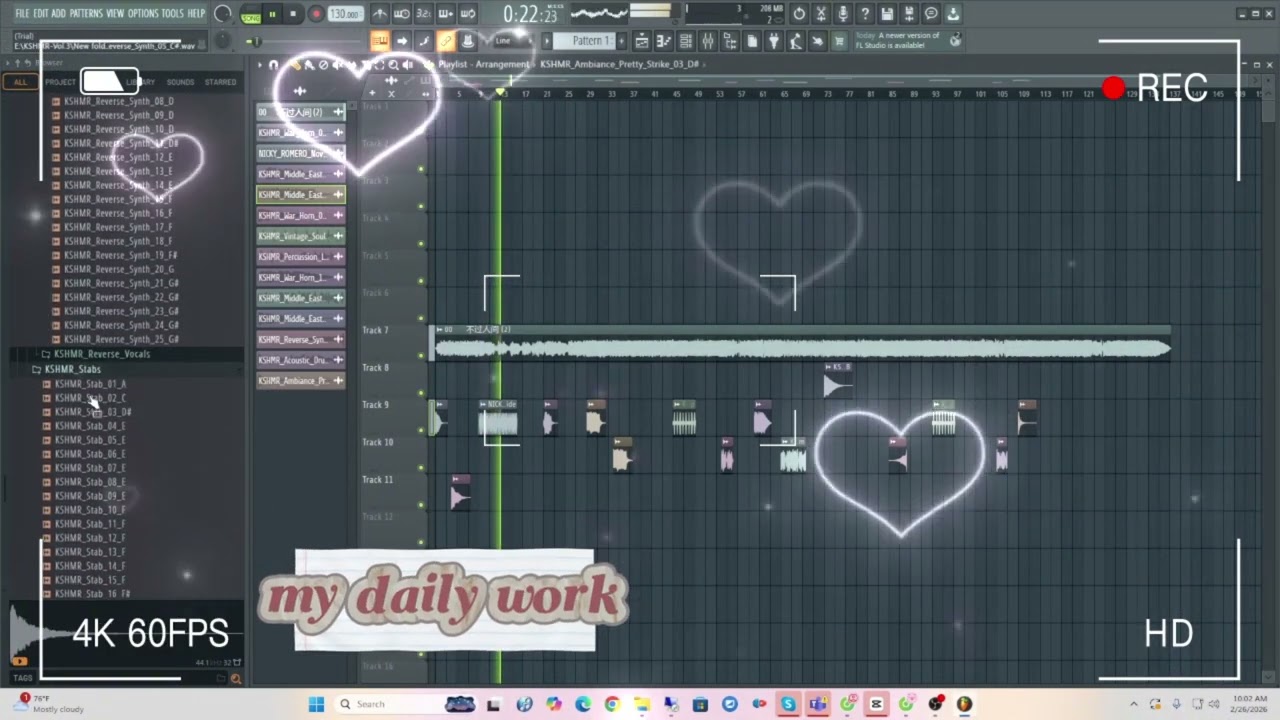Select KSHMR_Acoustic_Dru clip in picker

click(x=300, y=360)
